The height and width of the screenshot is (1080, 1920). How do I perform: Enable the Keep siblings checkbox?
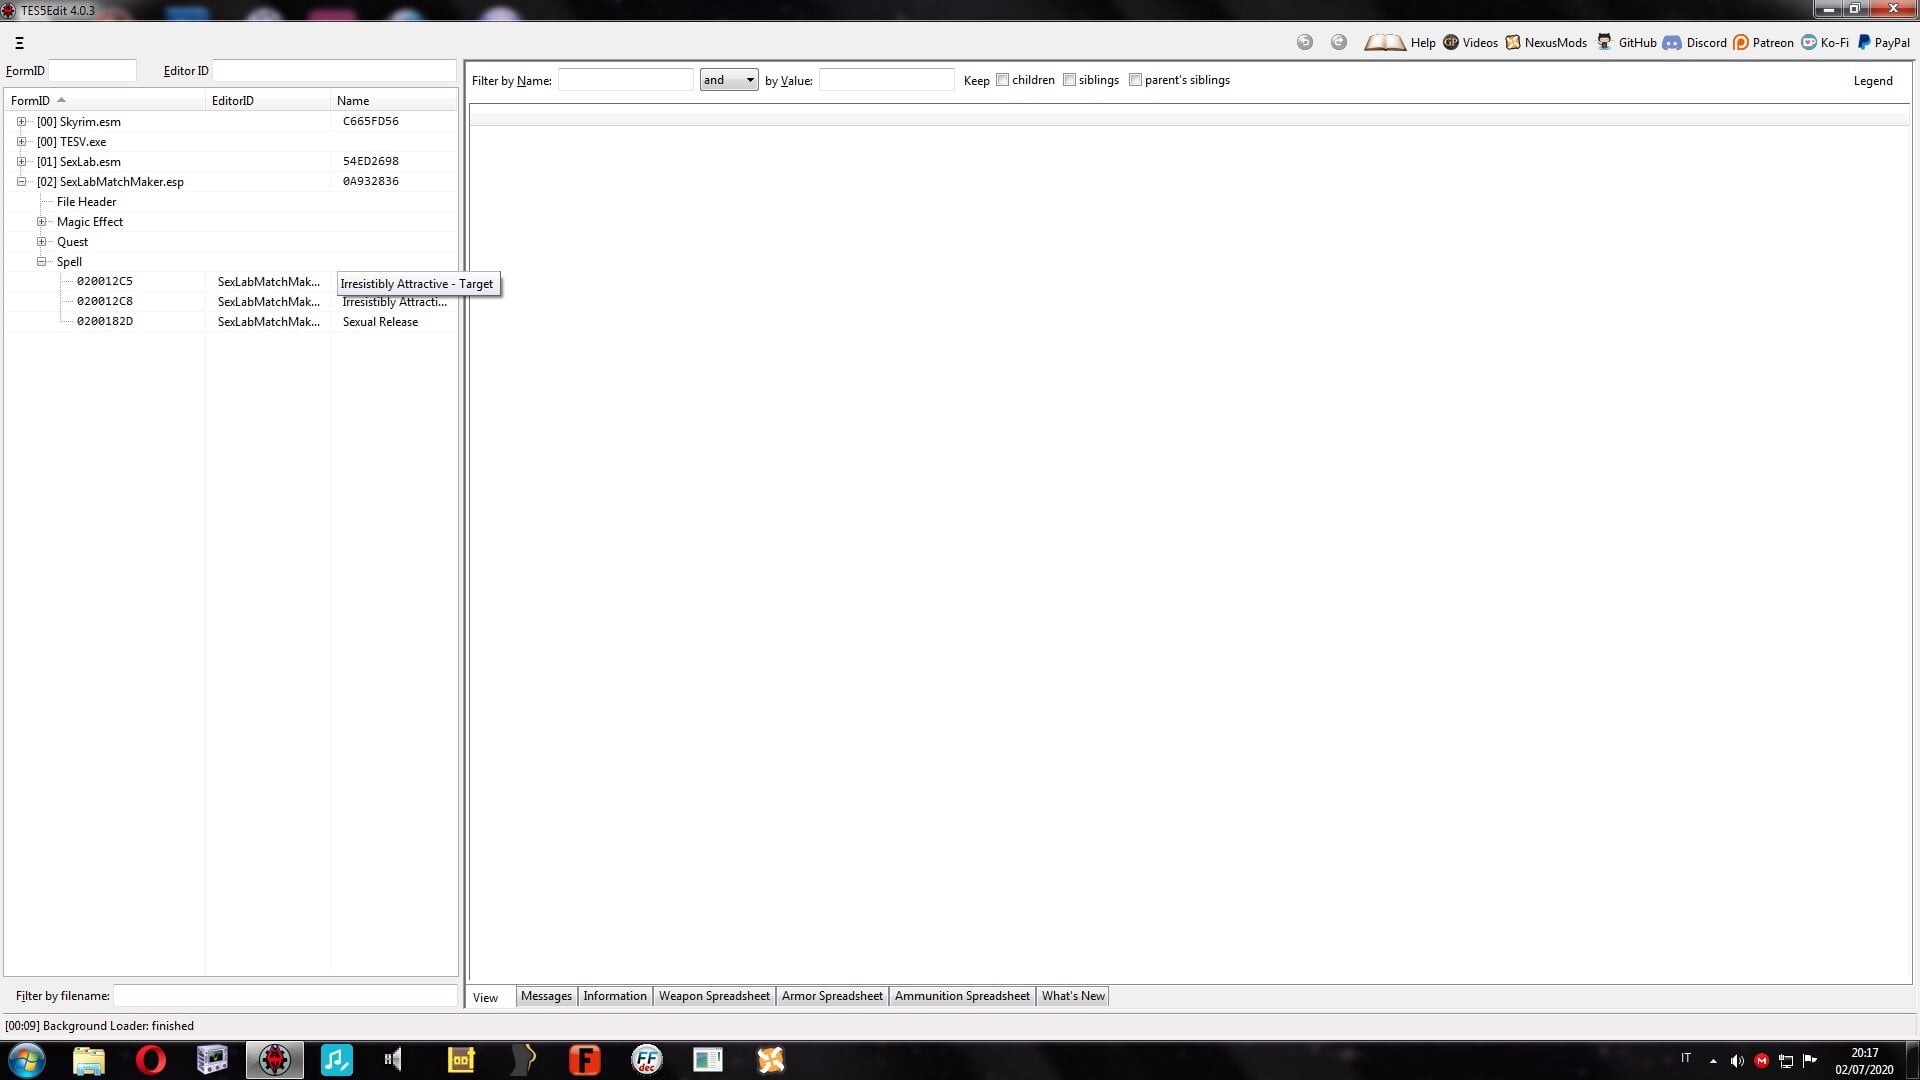(x=1069, y=80)
